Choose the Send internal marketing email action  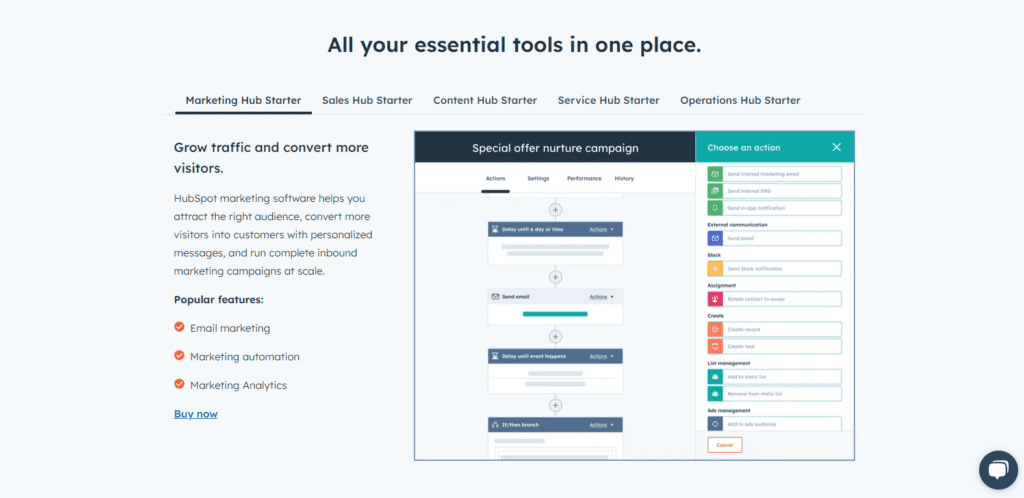[x=775, y=174]
